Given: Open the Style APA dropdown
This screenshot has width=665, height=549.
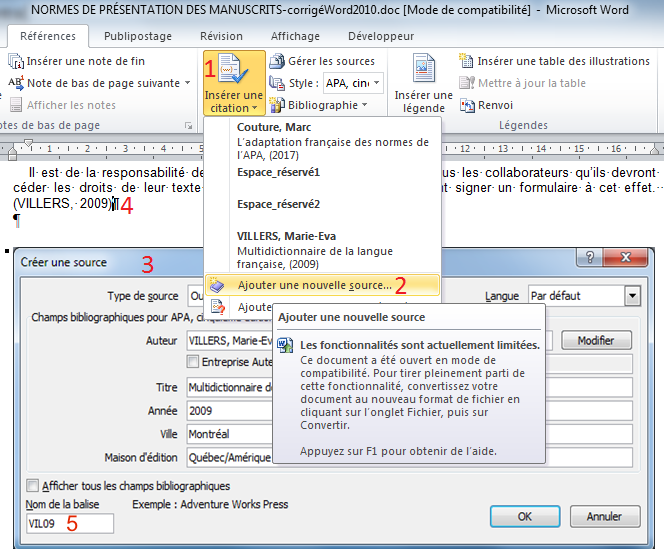Looking at the screenshot, I should click(377, 83).
